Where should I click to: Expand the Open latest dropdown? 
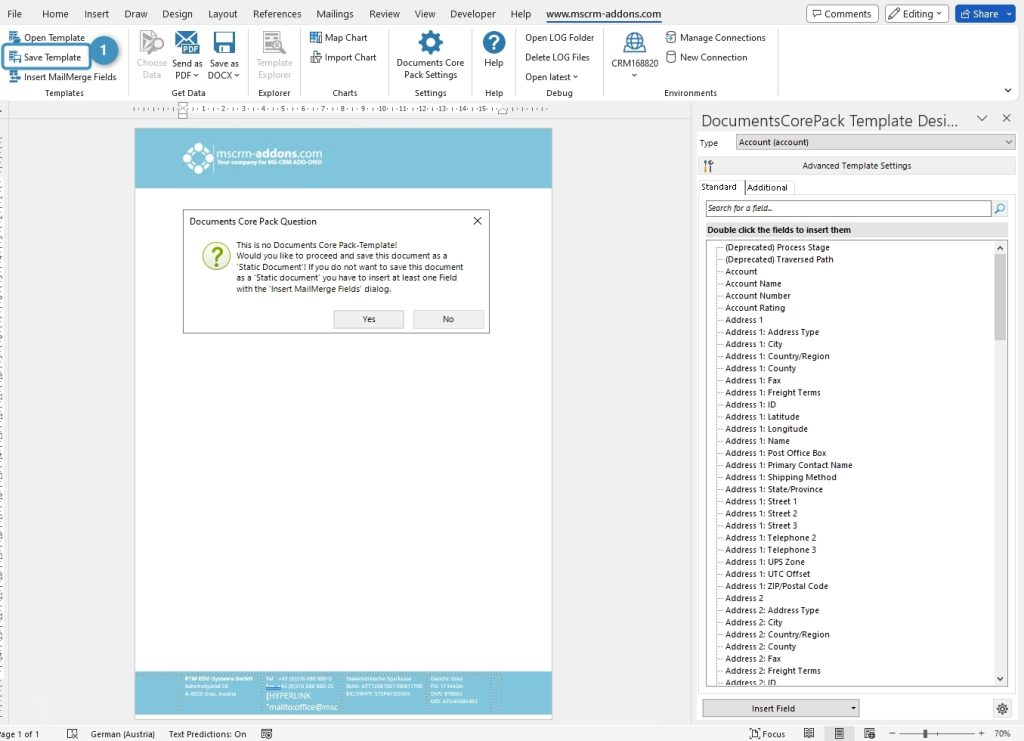(551, 76)
